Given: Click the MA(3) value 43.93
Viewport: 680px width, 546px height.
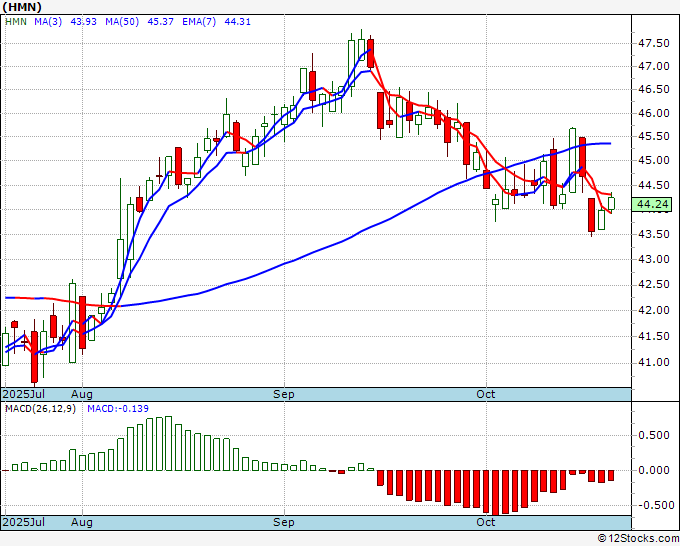Looking at the screenshot, I should click(83, 22).
